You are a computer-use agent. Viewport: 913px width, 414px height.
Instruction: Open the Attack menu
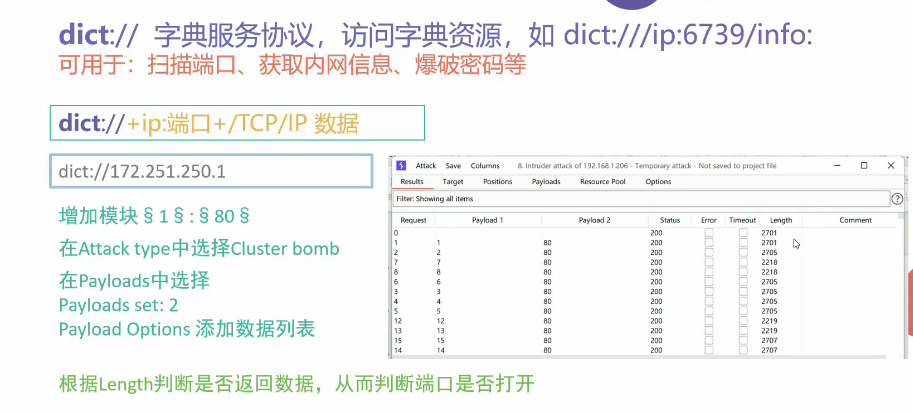pos(426,165)
